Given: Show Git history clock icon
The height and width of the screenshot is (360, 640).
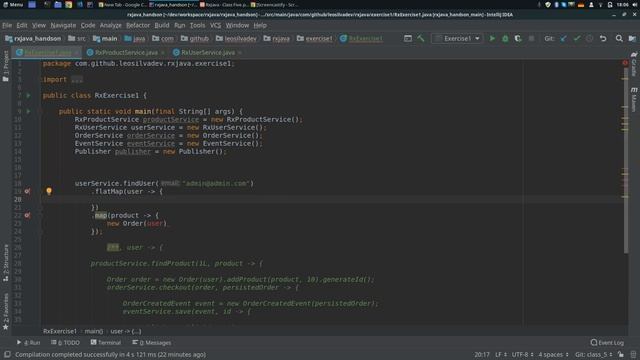Looking at the screenshot, I should [x=589, y=38].
